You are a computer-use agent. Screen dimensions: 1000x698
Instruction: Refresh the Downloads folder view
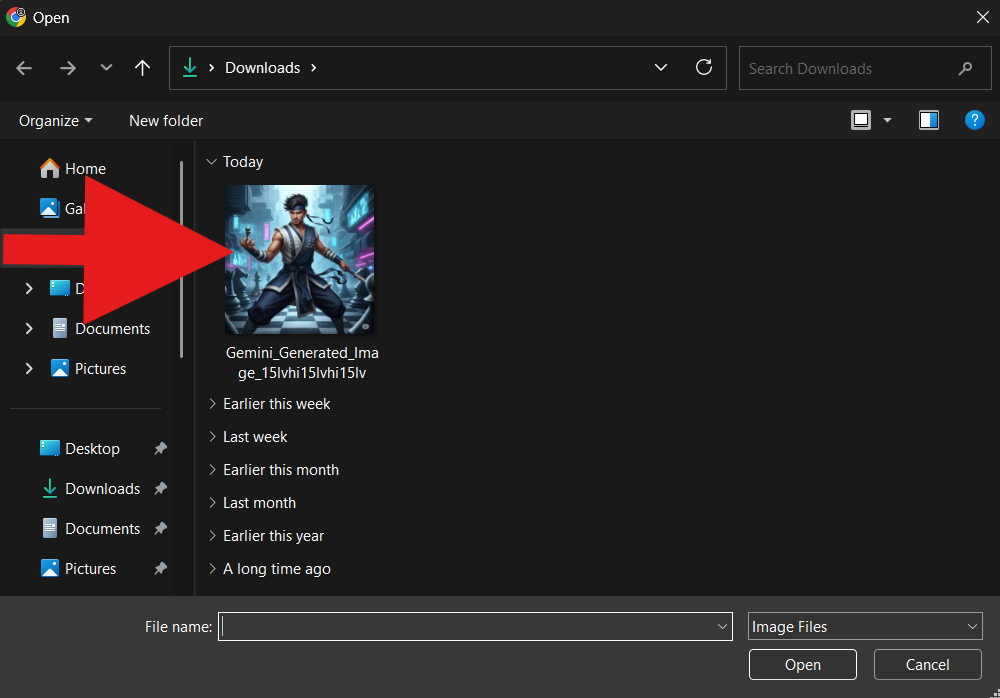[x=703, y=67]
